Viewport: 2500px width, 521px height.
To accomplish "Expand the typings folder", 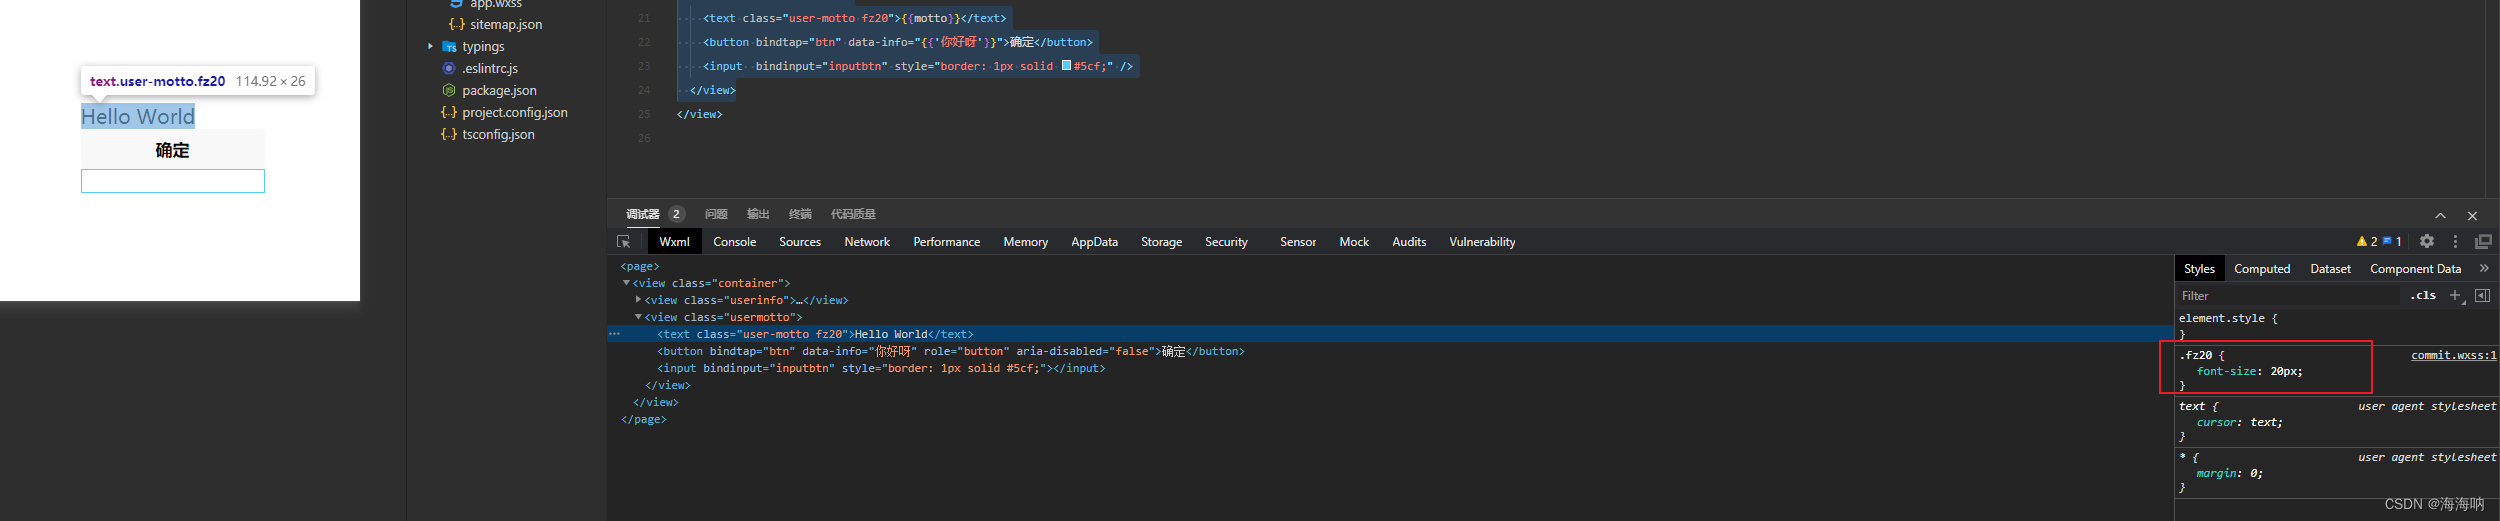I will click(x=430, y=46).
